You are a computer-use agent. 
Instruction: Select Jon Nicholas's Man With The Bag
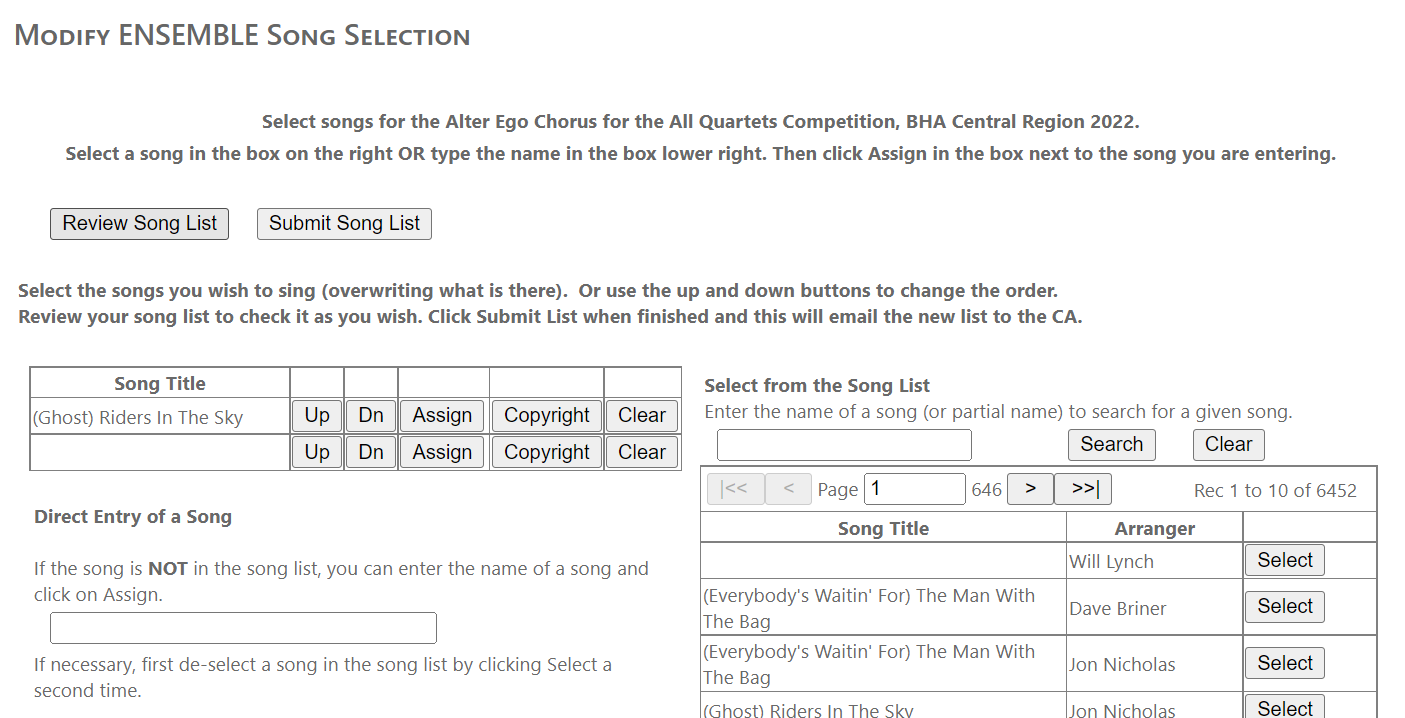coord(1284,663)
